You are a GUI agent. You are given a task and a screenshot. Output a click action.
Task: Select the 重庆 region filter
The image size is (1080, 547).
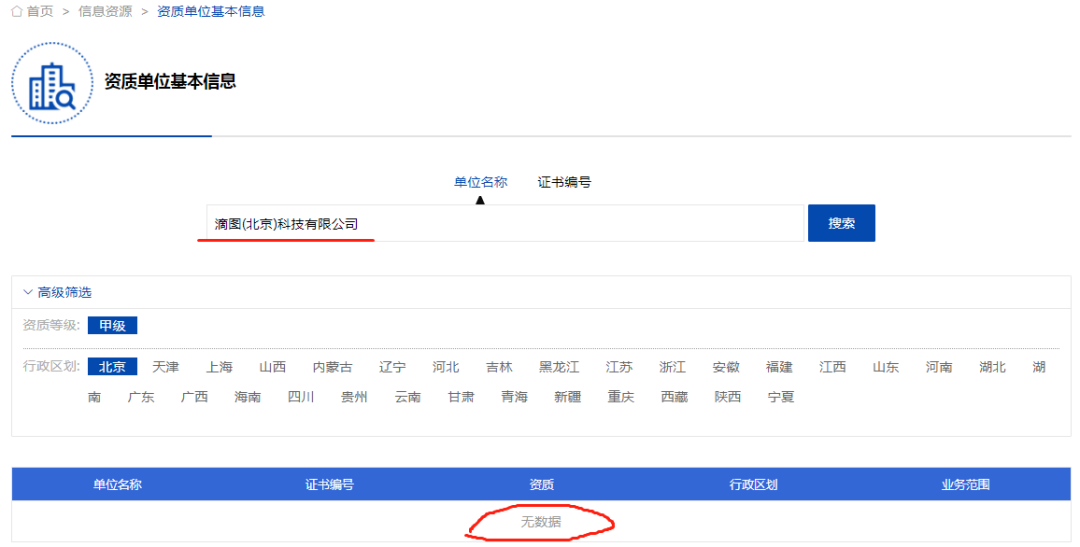(621, 397)
